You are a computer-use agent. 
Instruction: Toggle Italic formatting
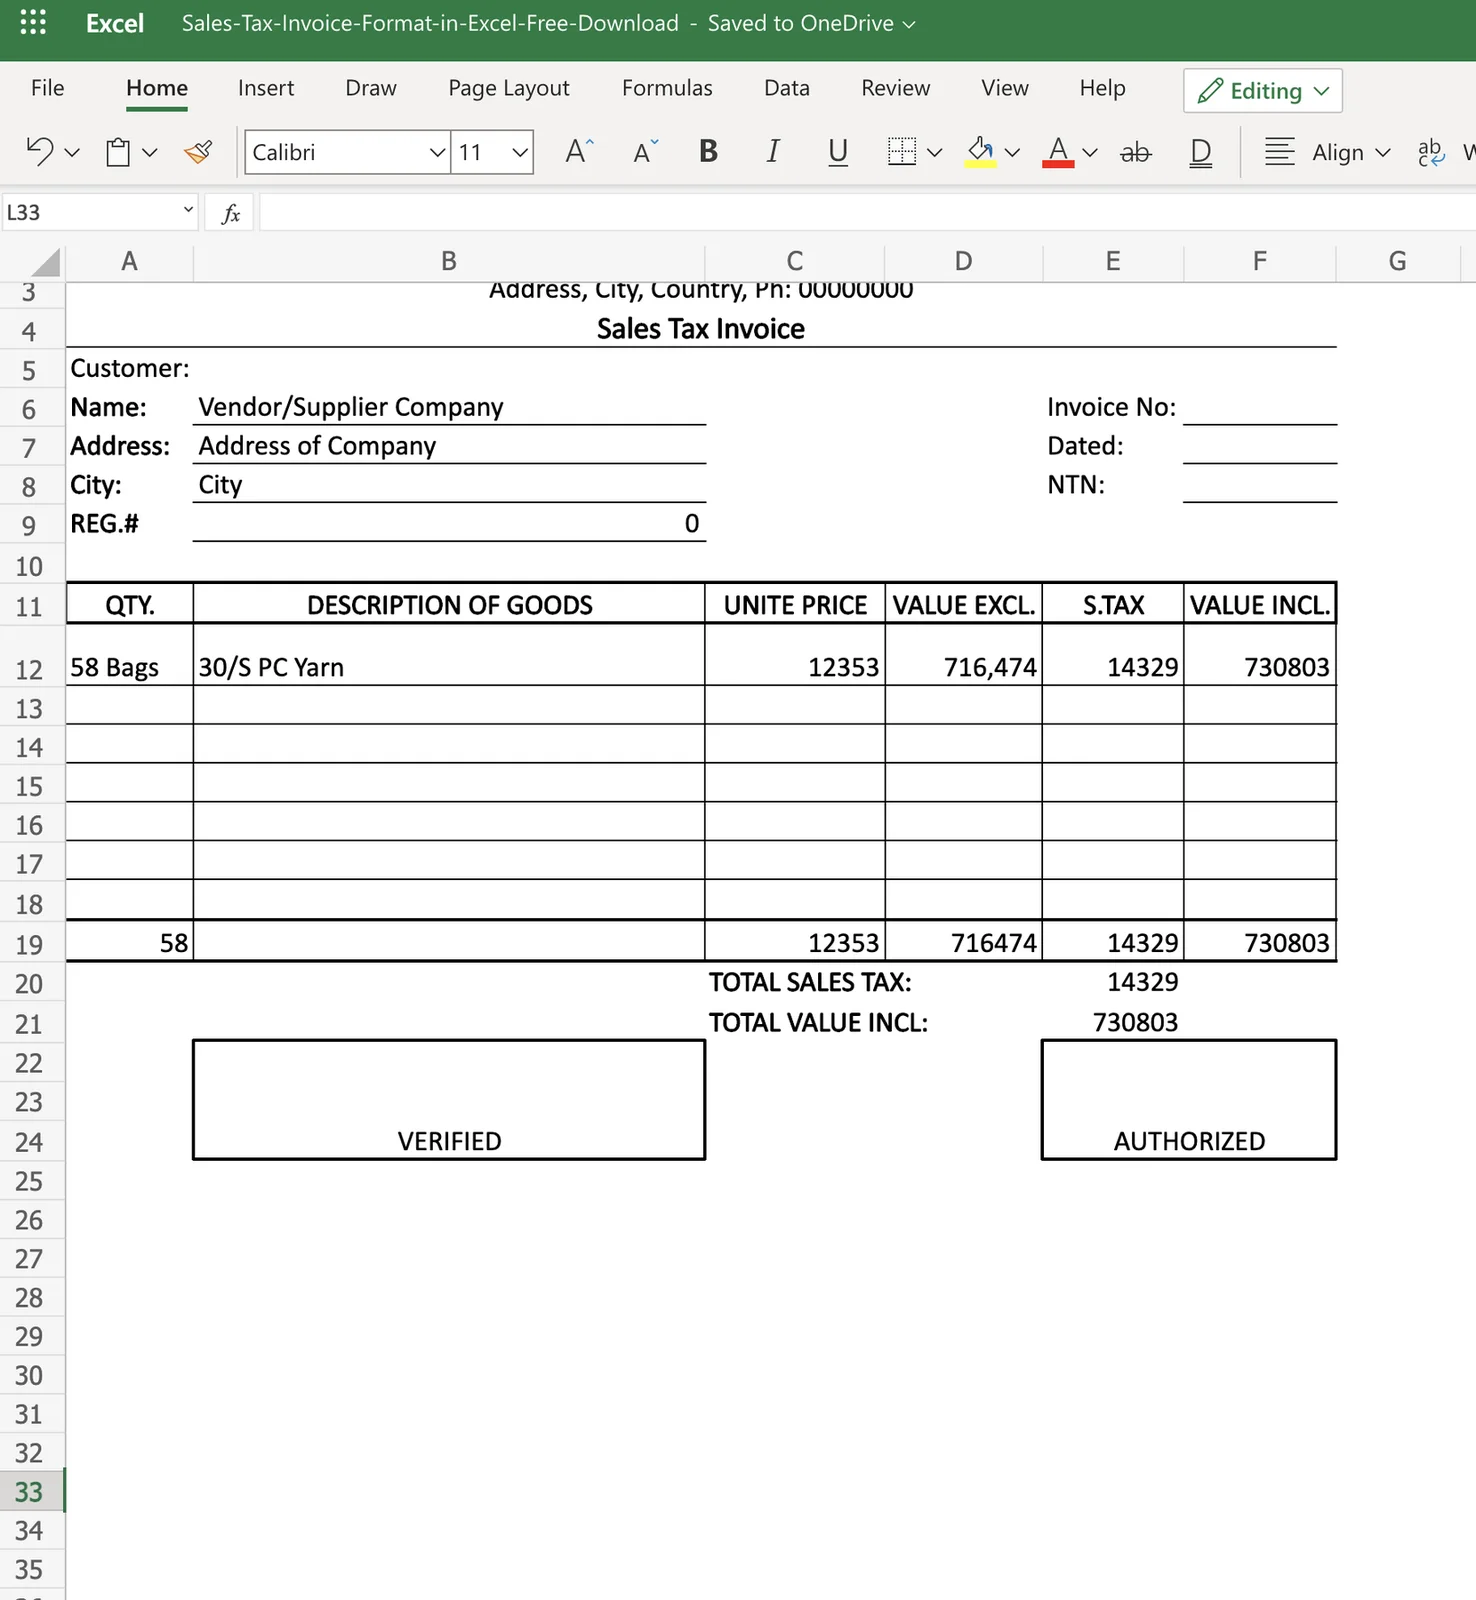[x=773, y=152]
